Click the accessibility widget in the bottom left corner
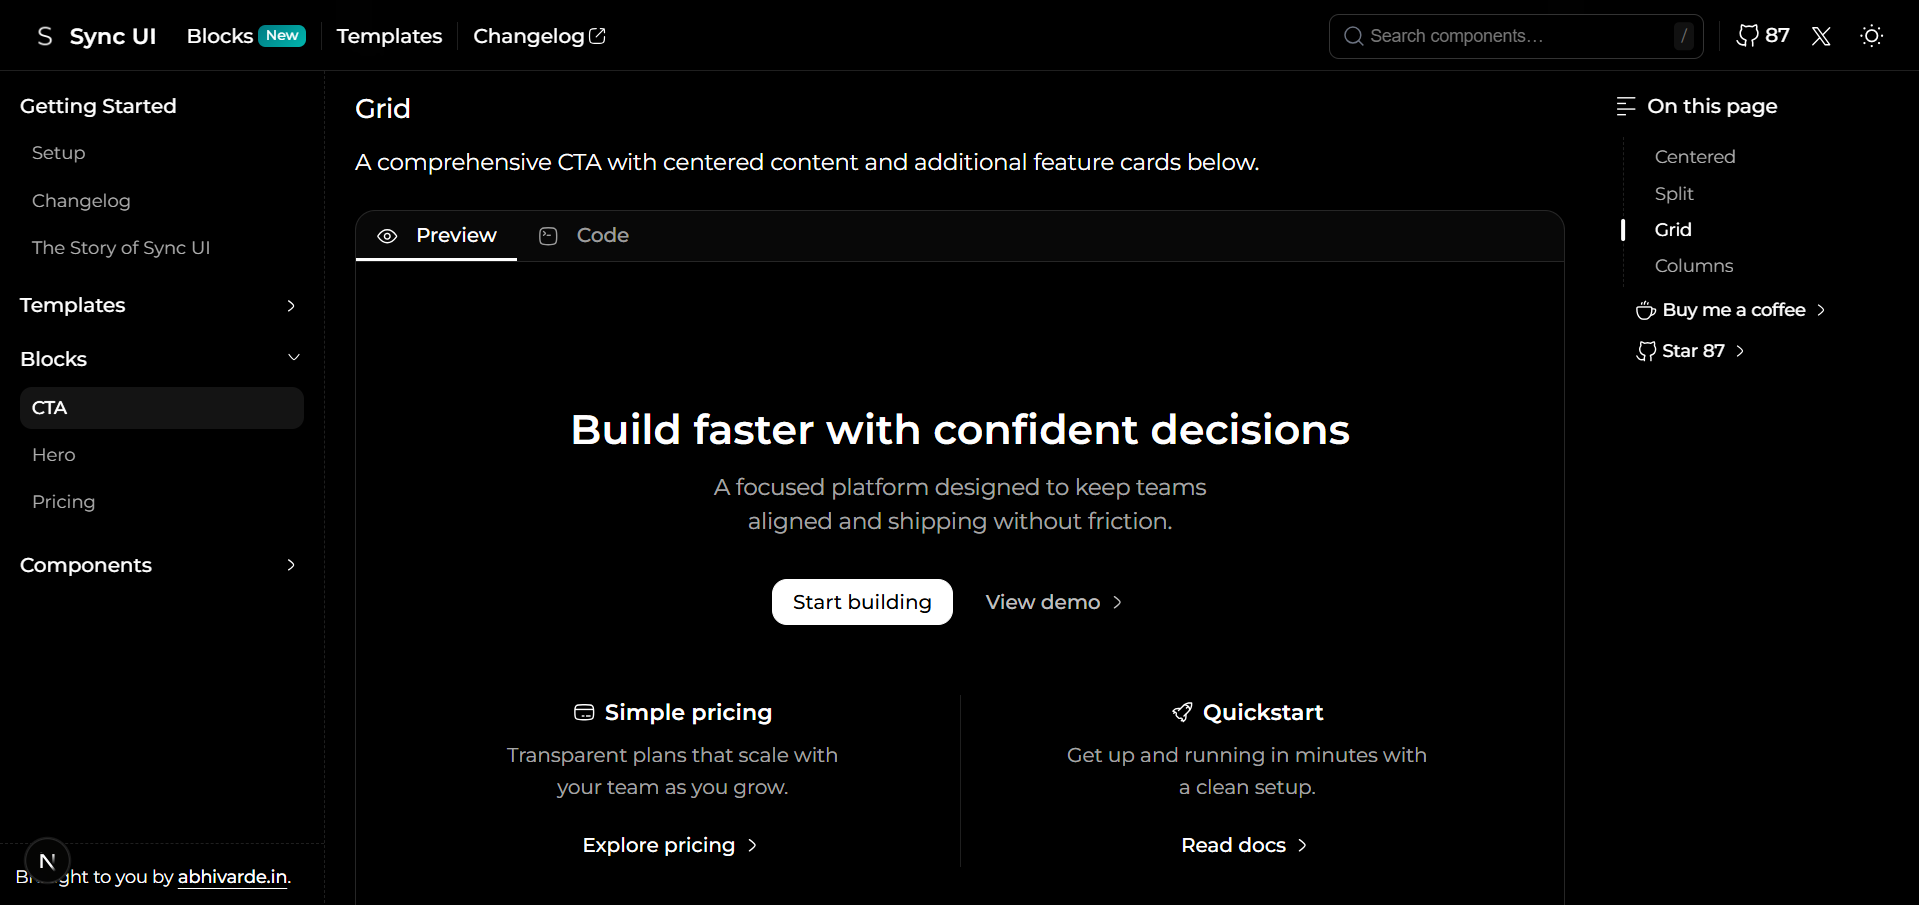The height and width of the screenshot is (905, 1919). 46,860
